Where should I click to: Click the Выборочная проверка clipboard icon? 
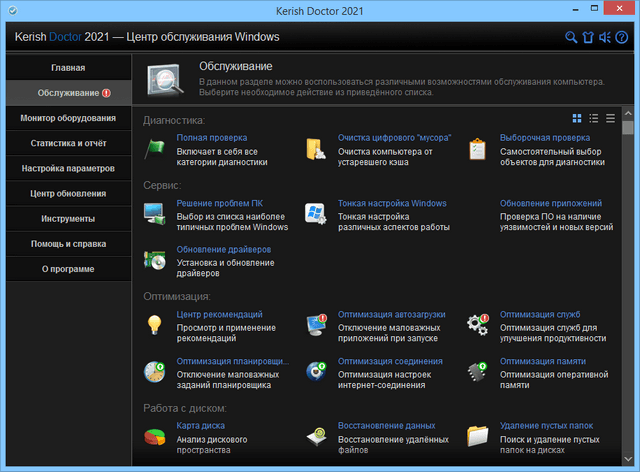[478, 149]
